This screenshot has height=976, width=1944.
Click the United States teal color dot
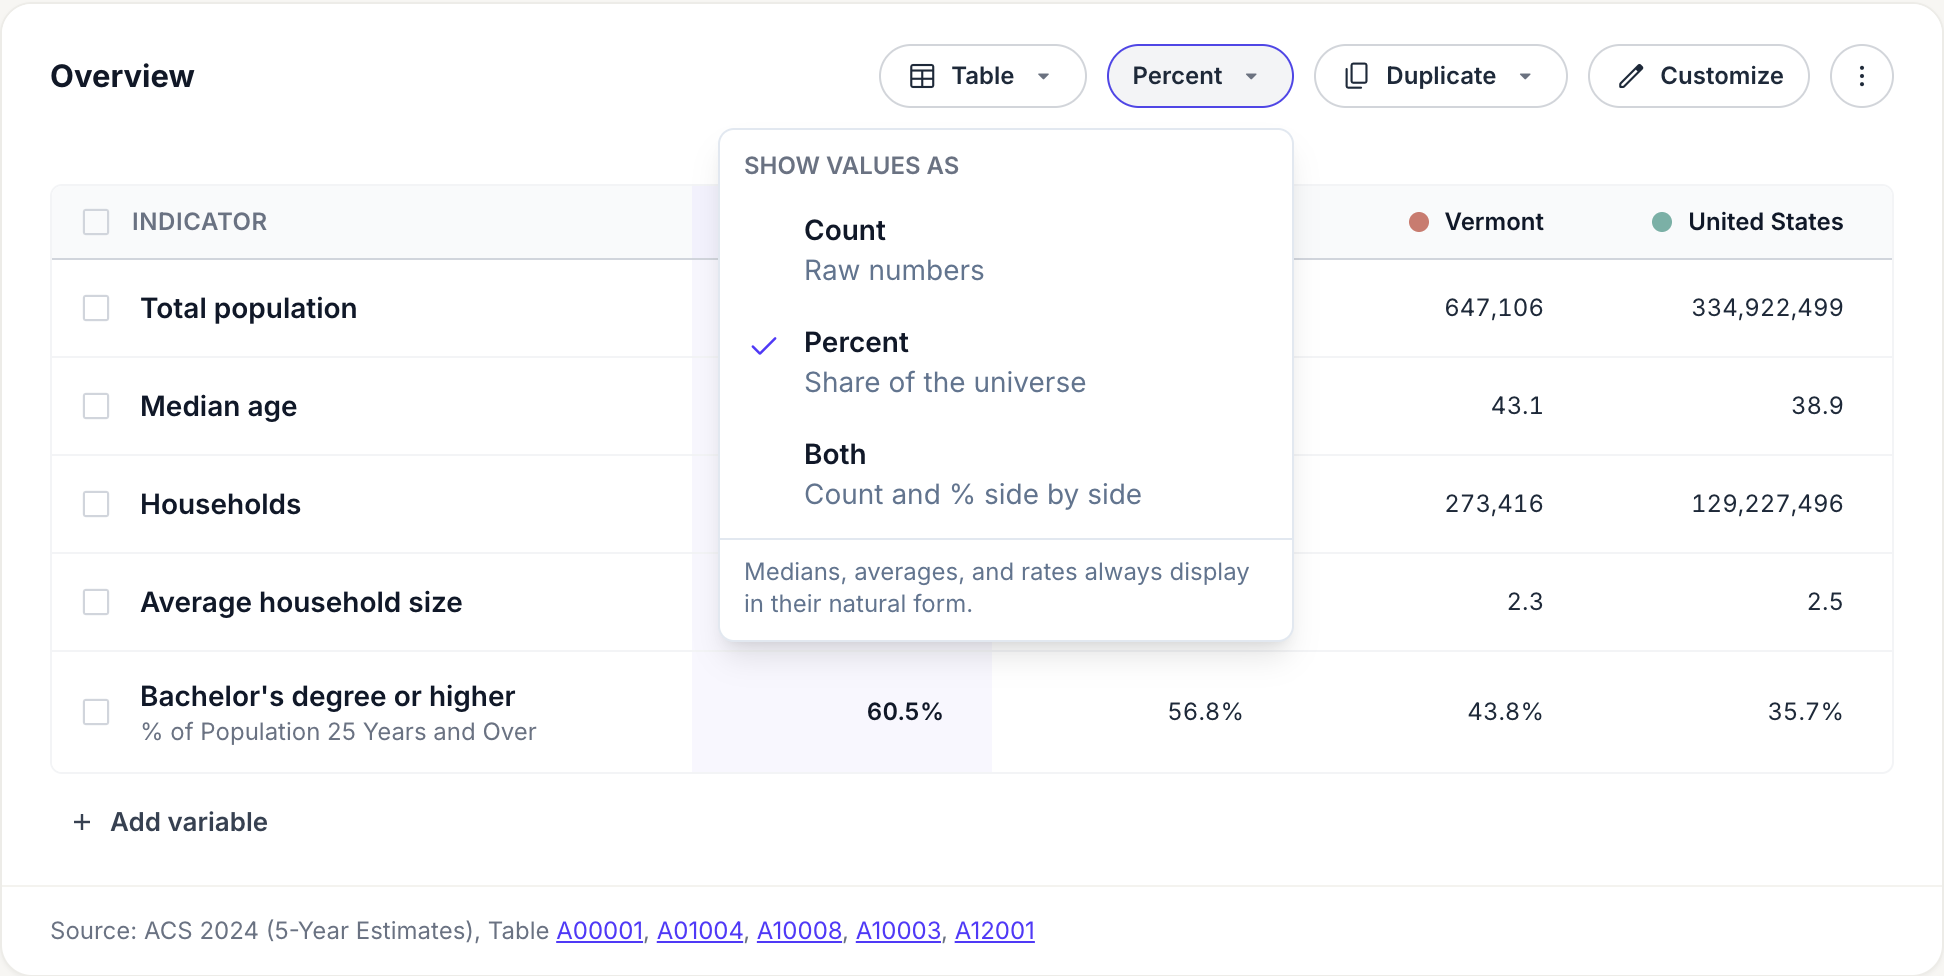pyautogui.click(x=1662, y=222)
